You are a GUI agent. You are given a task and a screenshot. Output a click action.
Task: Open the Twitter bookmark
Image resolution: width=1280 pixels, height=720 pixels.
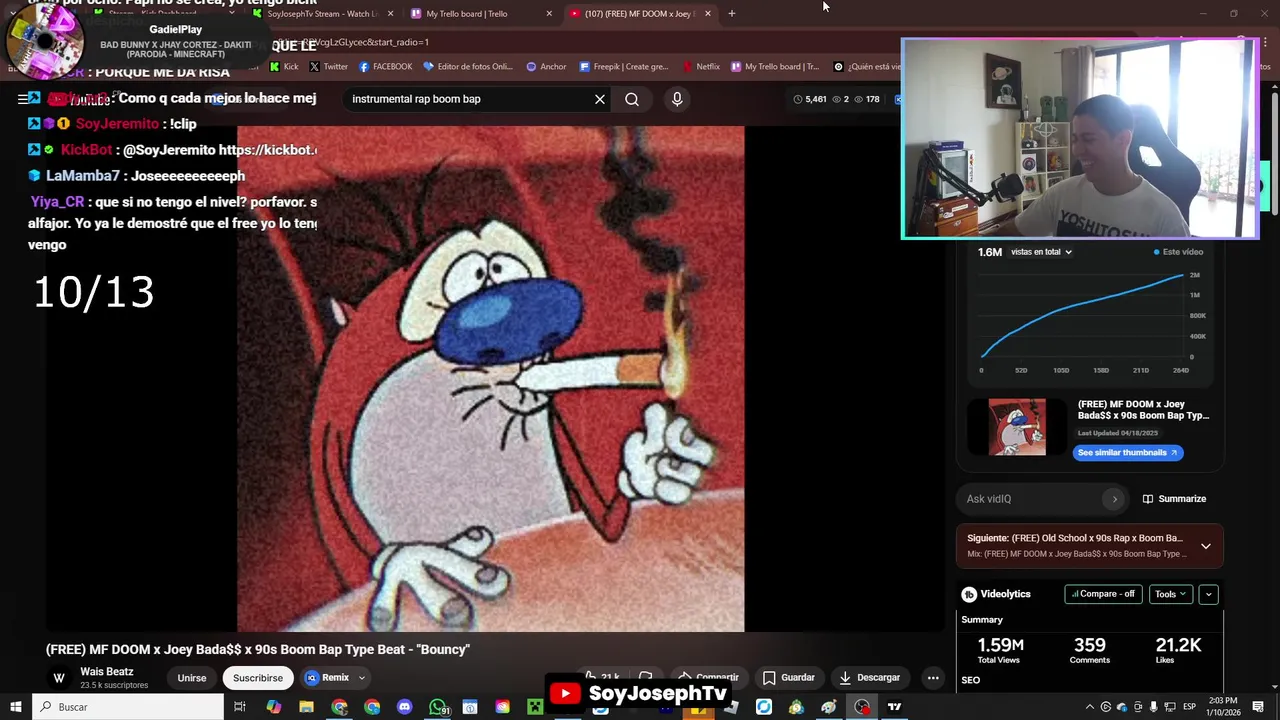click(x=328, y=67)
